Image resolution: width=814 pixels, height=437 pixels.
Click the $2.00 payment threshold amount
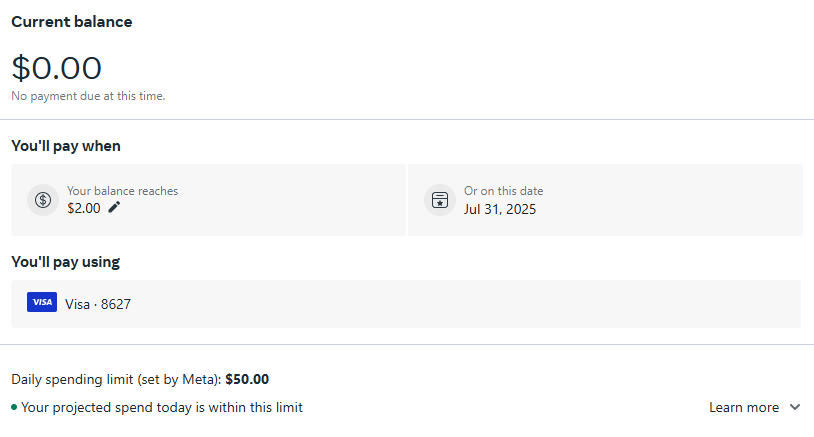coord(84,208)
